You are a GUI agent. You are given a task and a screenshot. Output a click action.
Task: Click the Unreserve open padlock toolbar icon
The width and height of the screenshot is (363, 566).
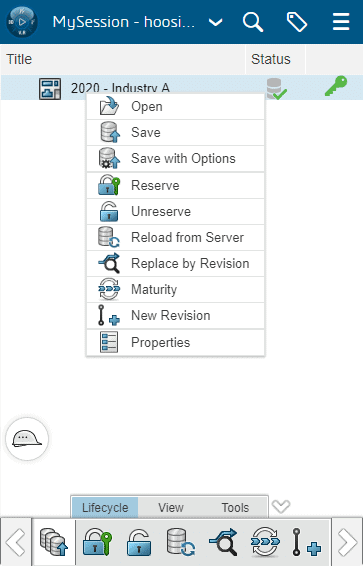point(139,542)
